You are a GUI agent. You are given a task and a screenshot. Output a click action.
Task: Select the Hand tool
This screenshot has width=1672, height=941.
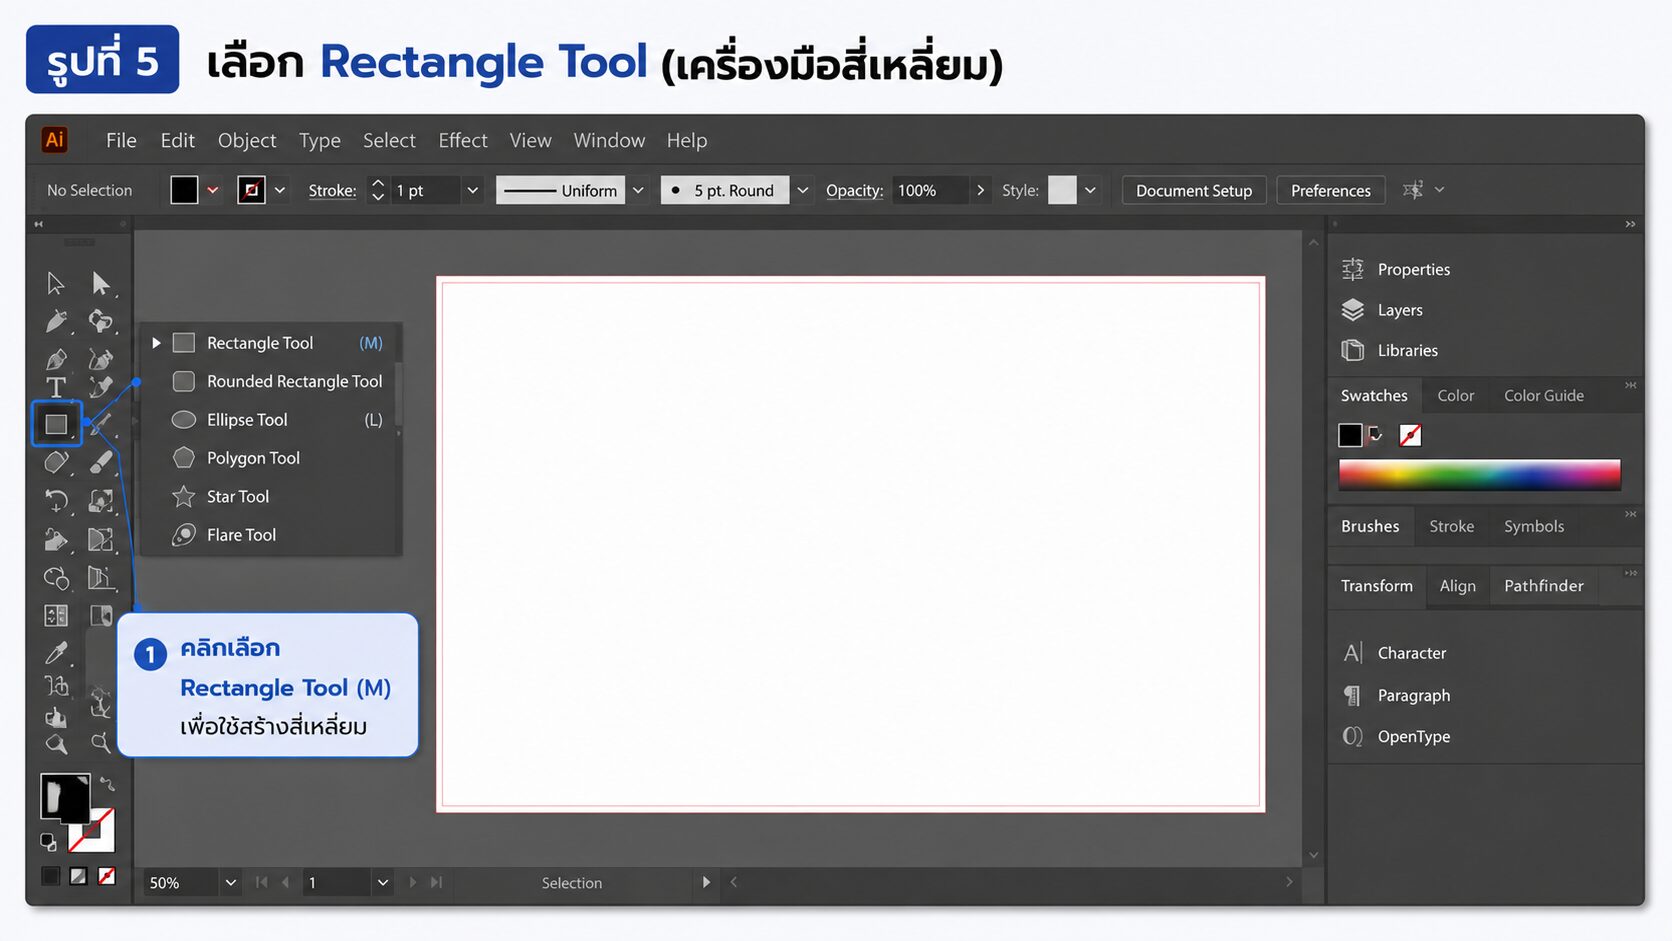click(56, 717)
